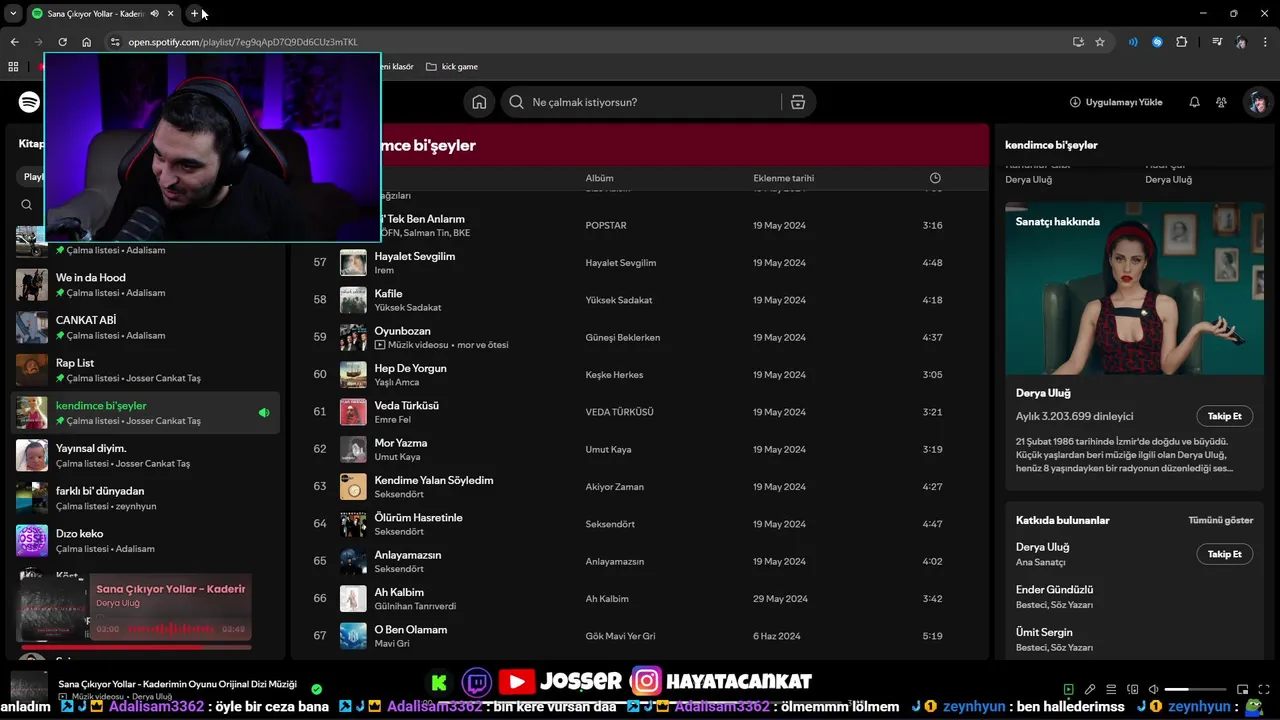Open CANKAT ABİ playlist

(x=146, y=327)
